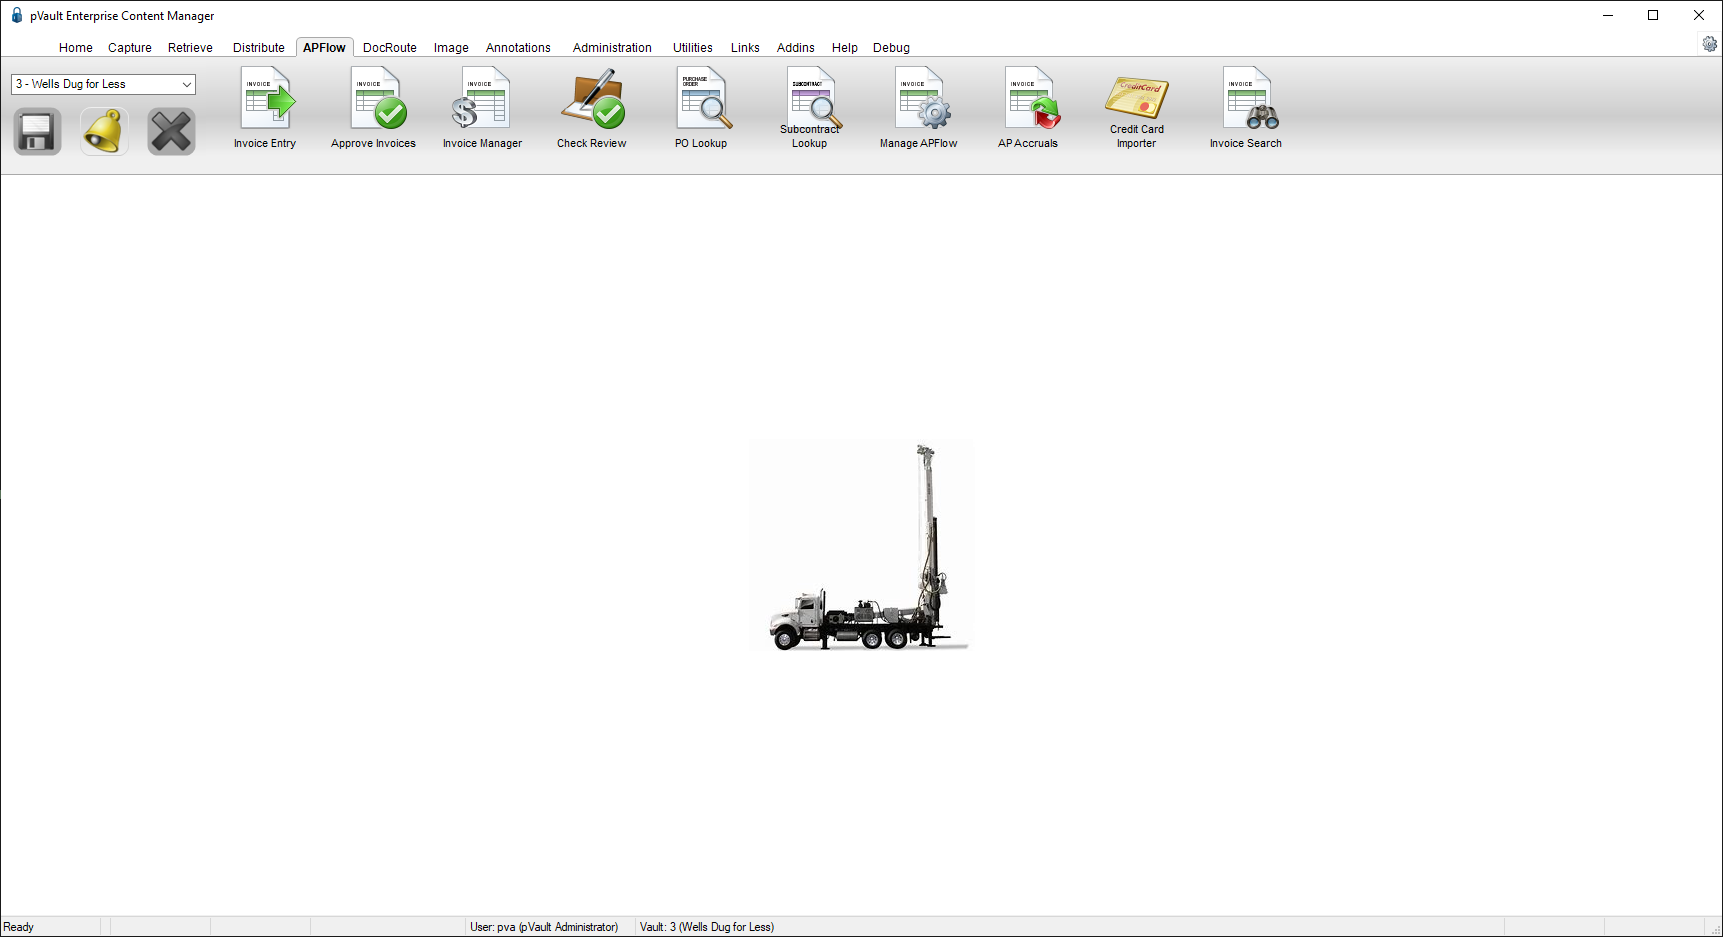Expand the vault selector dropdown
This screenshot has width=1723, height=937.
coord(186,84)
